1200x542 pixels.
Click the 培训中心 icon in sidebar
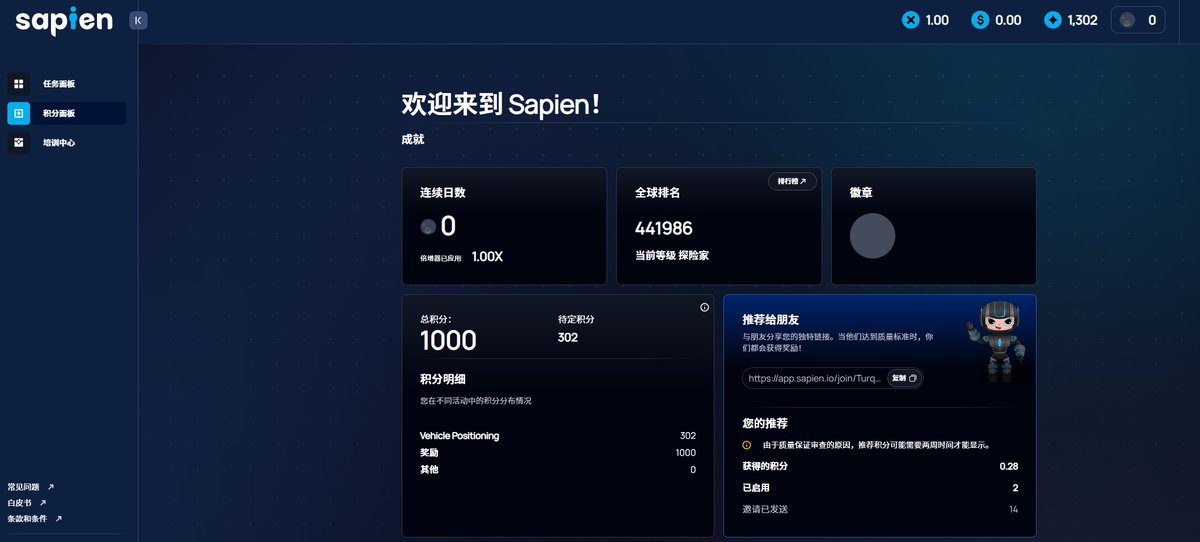tap(18, 143)
